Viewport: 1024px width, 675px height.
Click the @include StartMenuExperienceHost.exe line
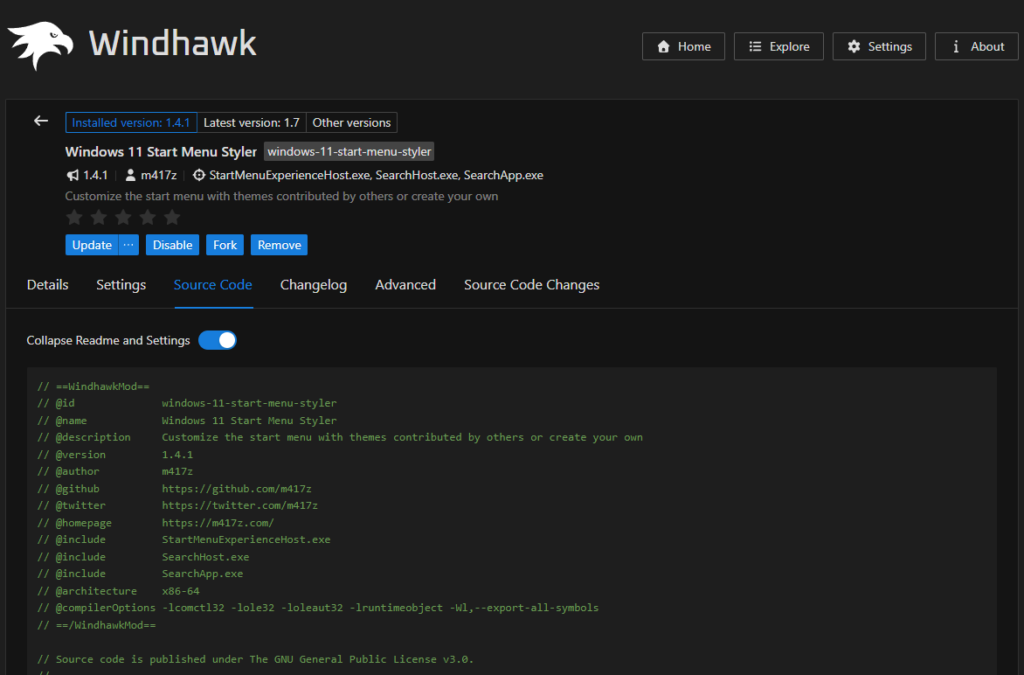(x=184, y=539)
